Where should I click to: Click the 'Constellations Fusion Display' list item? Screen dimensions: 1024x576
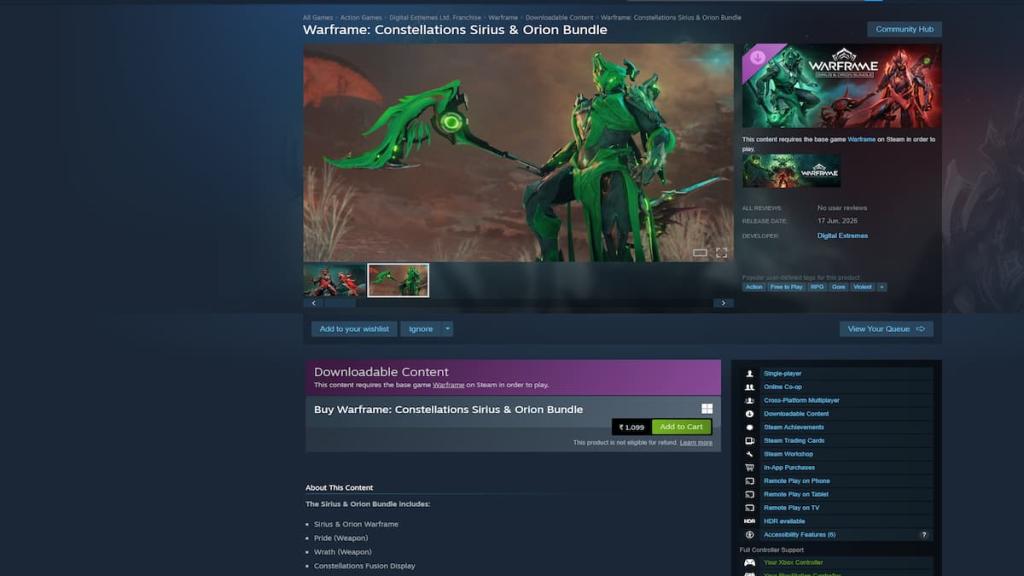click(x=364, y=566)
